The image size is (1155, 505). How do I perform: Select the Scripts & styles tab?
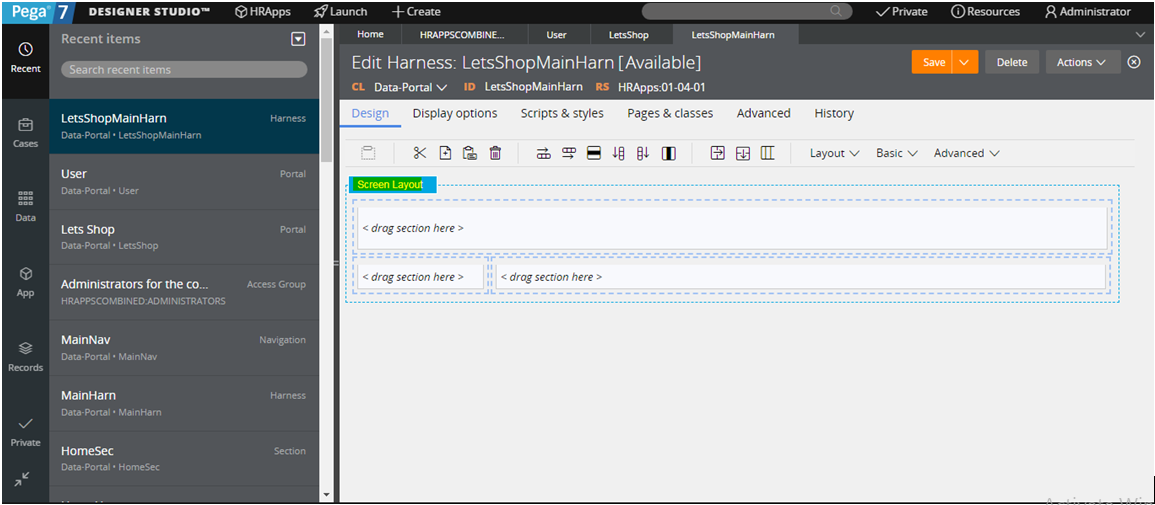click(x=562, y=113)
